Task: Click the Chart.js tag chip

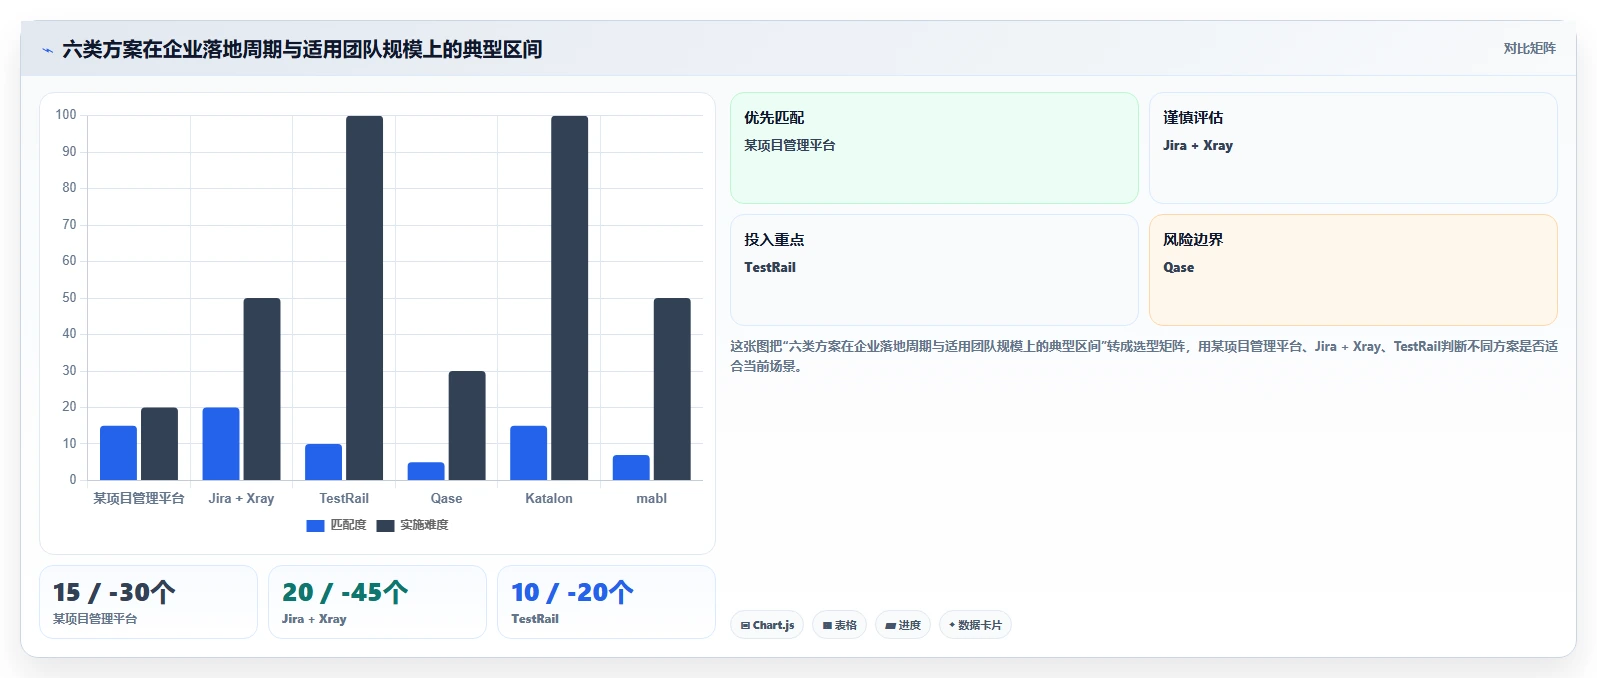Action: (x=767, y=625)
